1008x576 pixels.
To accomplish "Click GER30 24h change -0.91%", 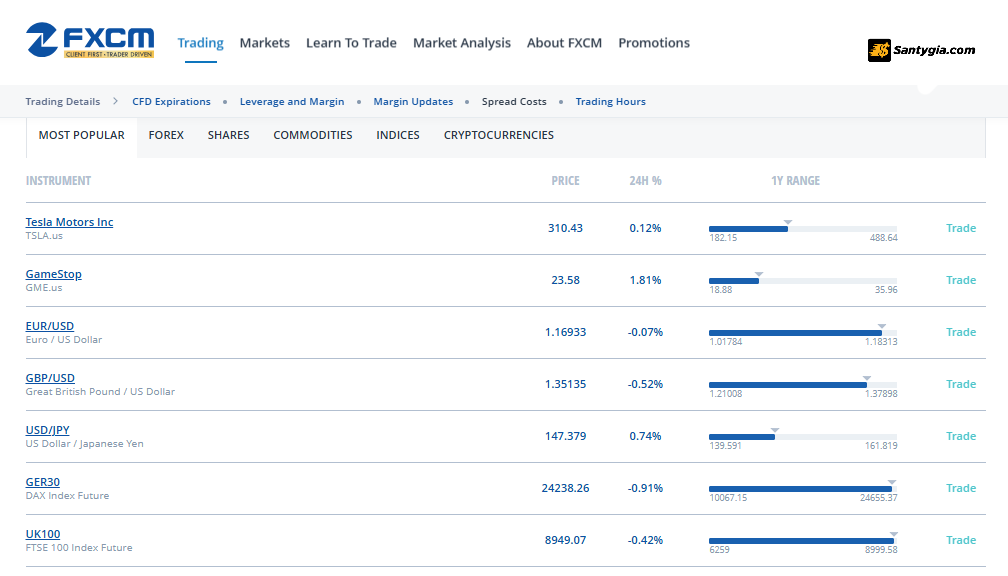I will tap(645, 489).
